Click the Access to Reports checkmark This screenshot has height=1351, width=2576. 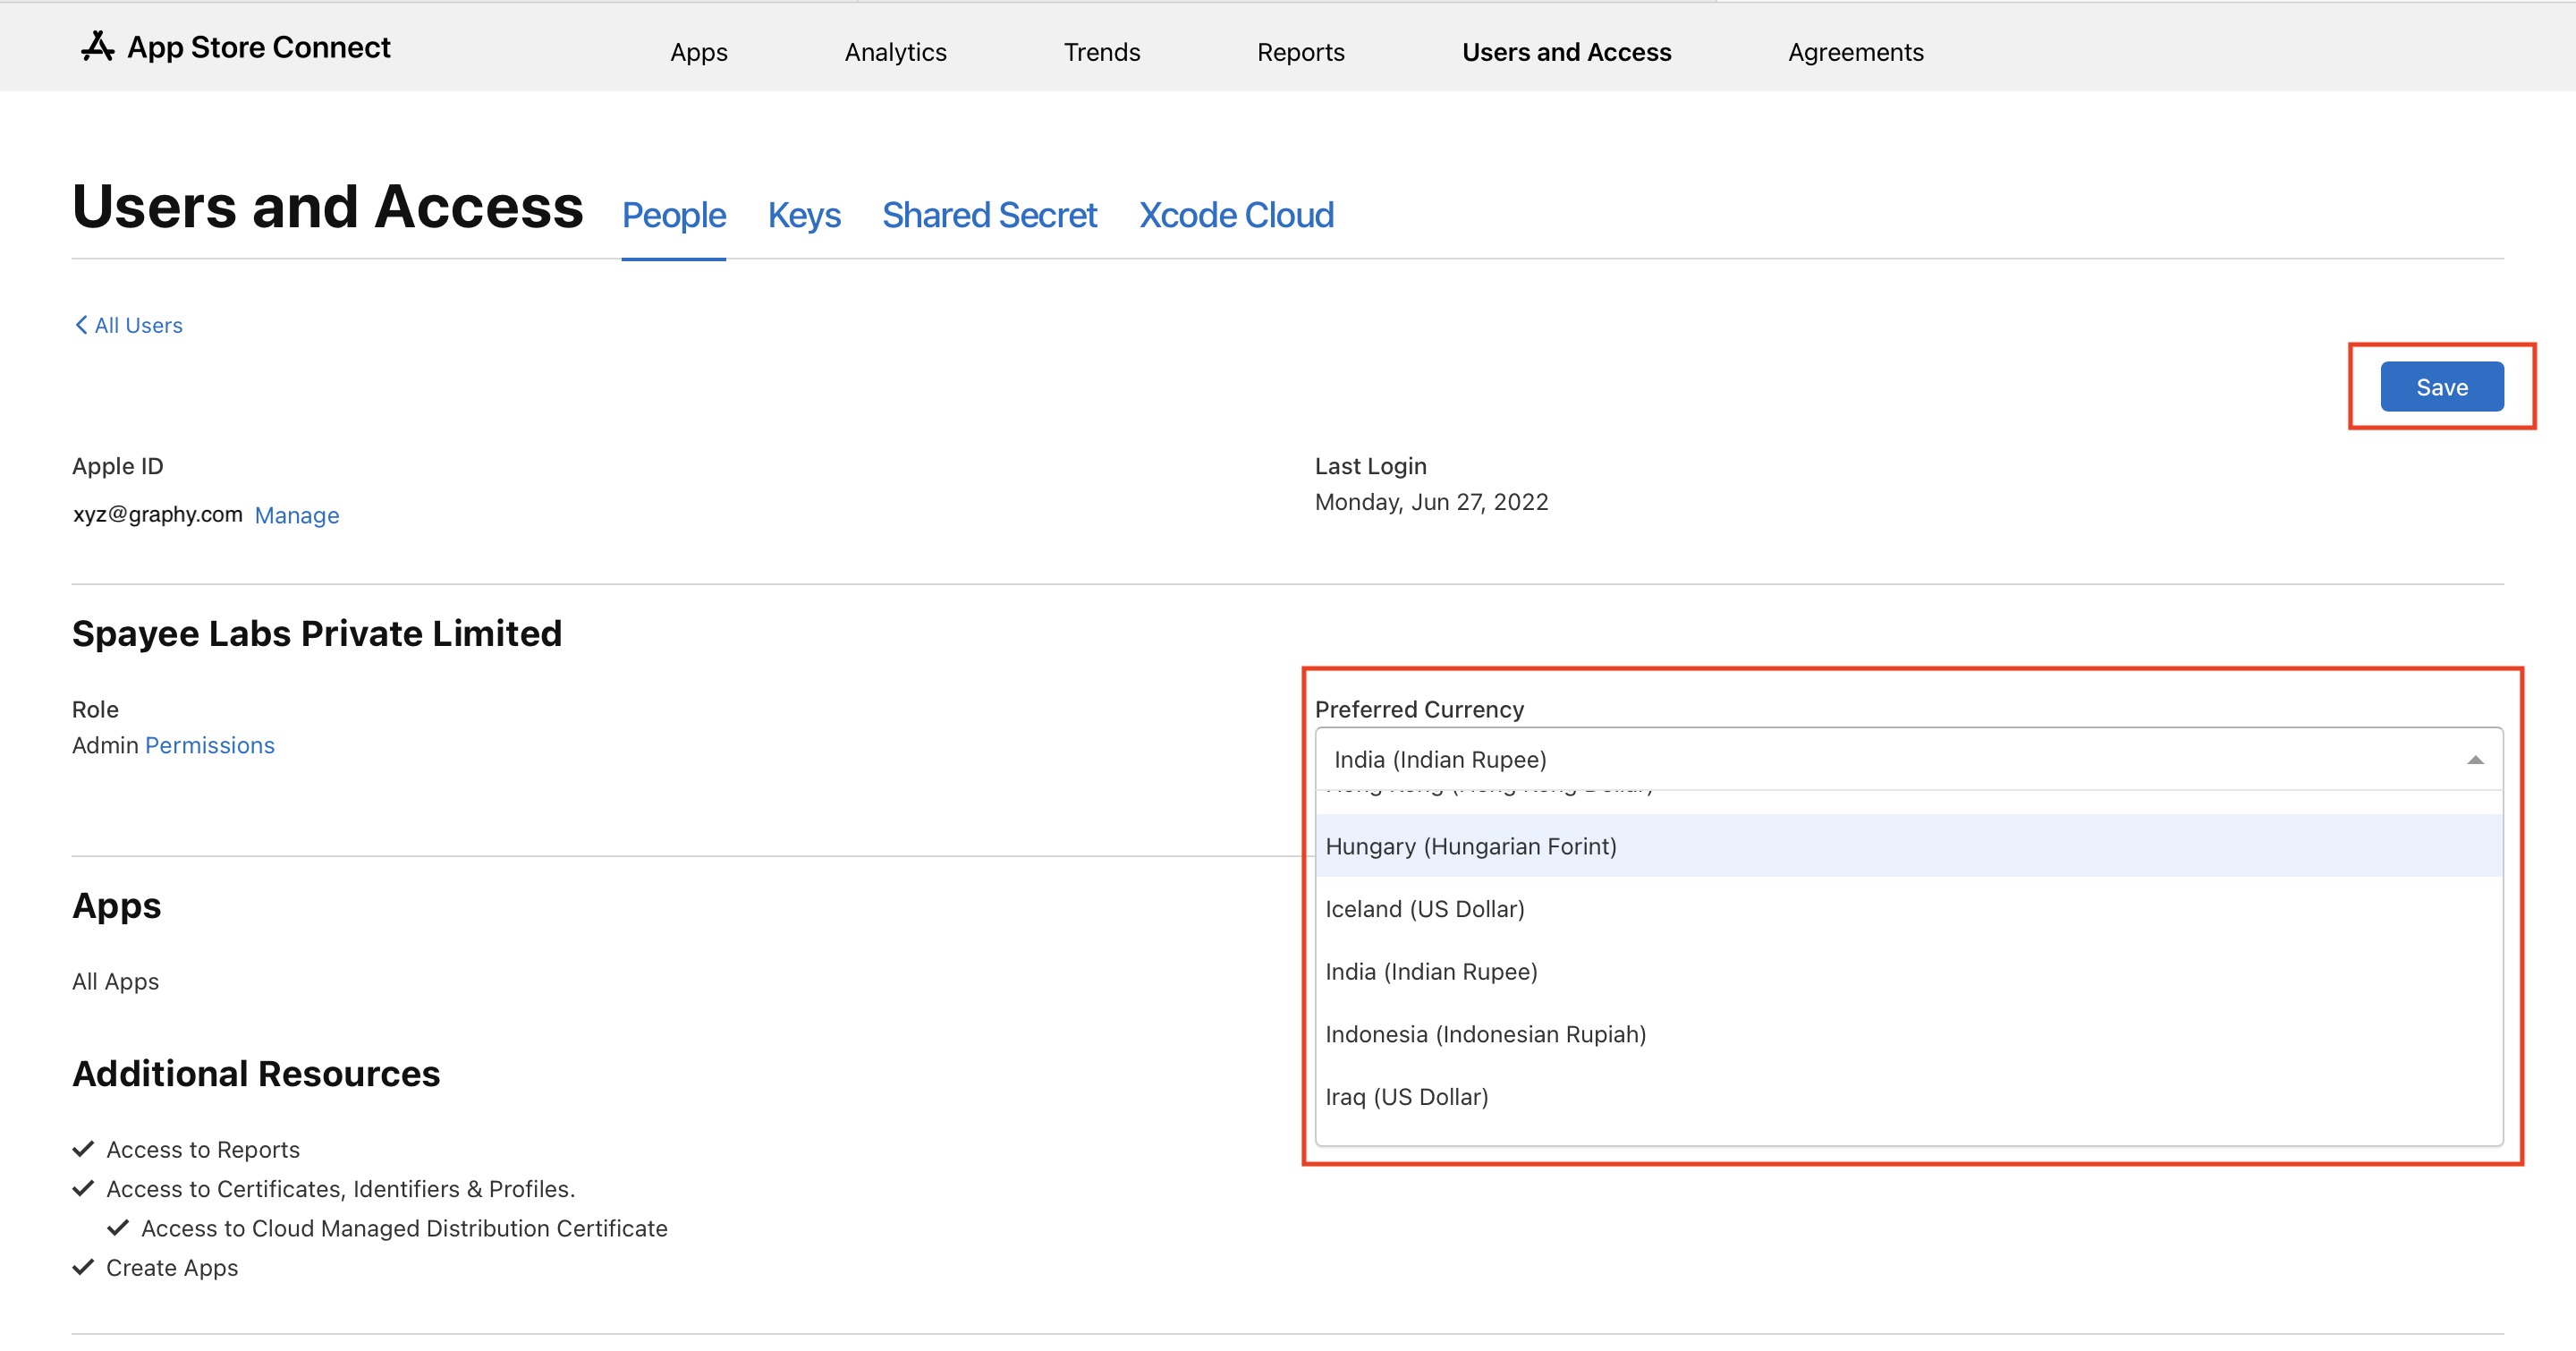click(x=84, y=1149)
